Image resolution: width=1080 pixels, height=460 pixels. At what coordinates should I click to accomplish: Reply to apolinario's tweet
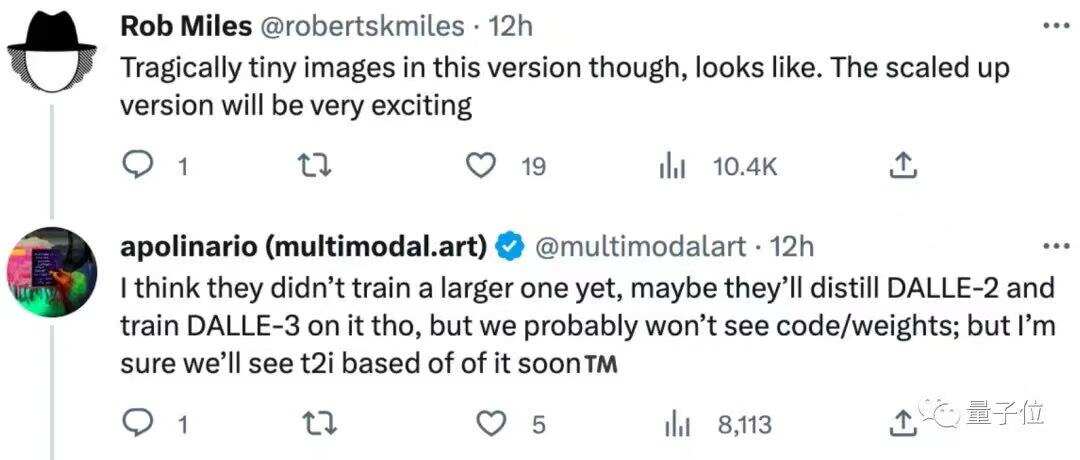(x=137, y=425)
